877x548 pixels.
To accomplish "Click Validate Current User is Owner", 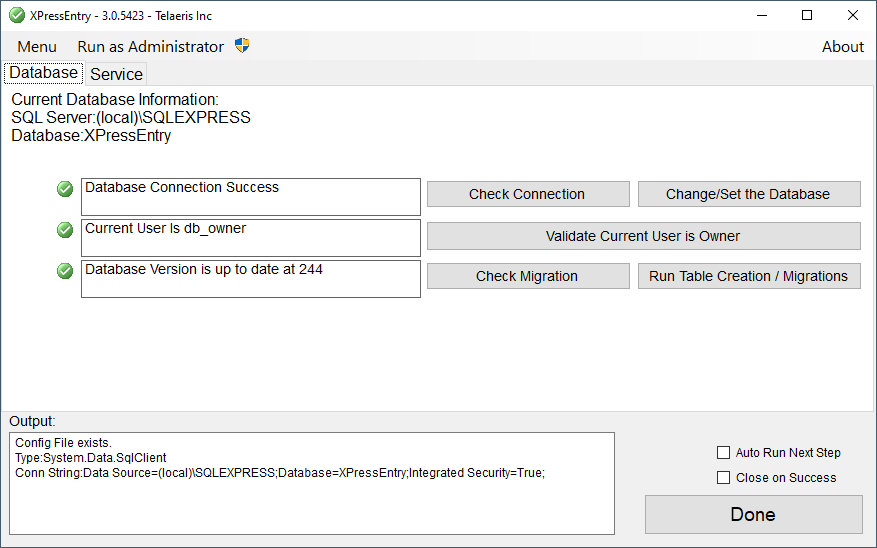I will (x=644, y=236).
